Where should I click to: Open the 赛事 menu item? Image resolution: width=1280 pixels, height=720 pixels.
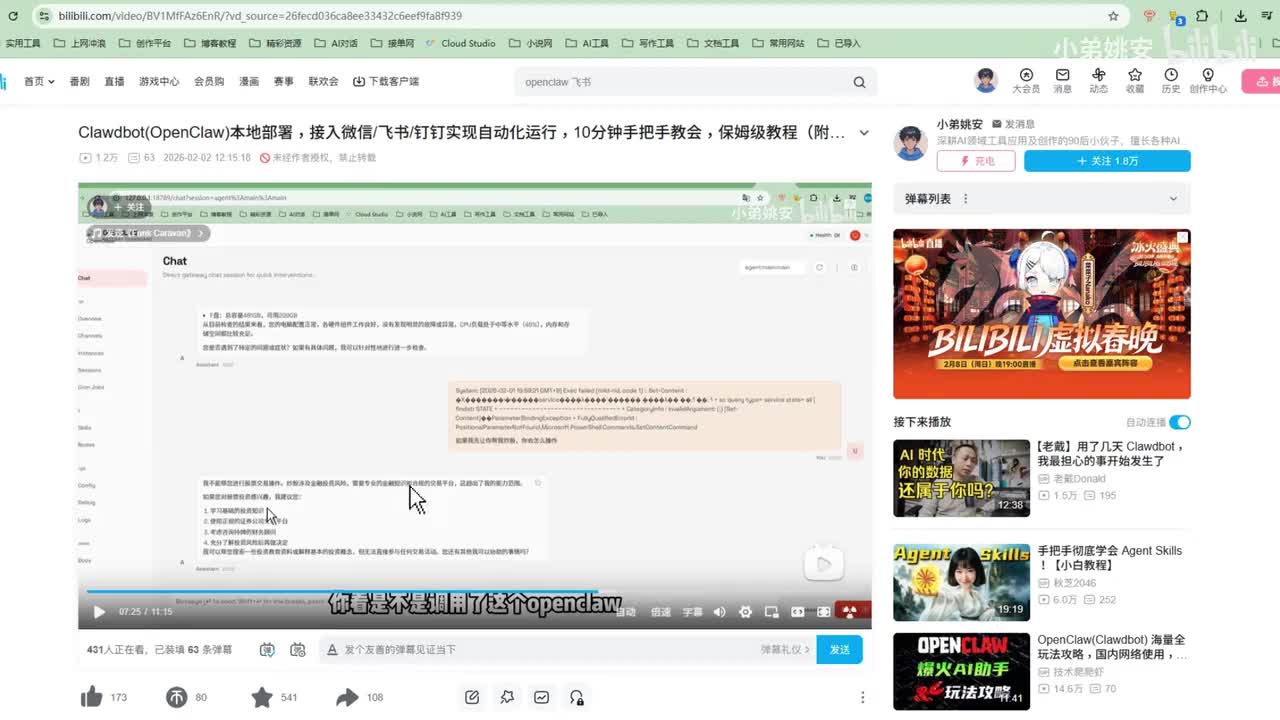tap(284, 81)
